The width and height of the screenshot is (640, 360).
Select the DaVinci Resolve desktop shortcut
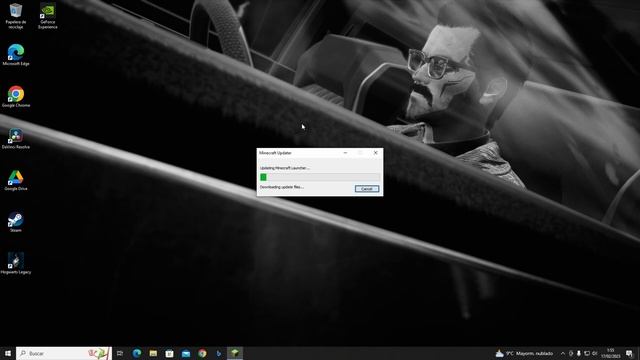[16, 138]
